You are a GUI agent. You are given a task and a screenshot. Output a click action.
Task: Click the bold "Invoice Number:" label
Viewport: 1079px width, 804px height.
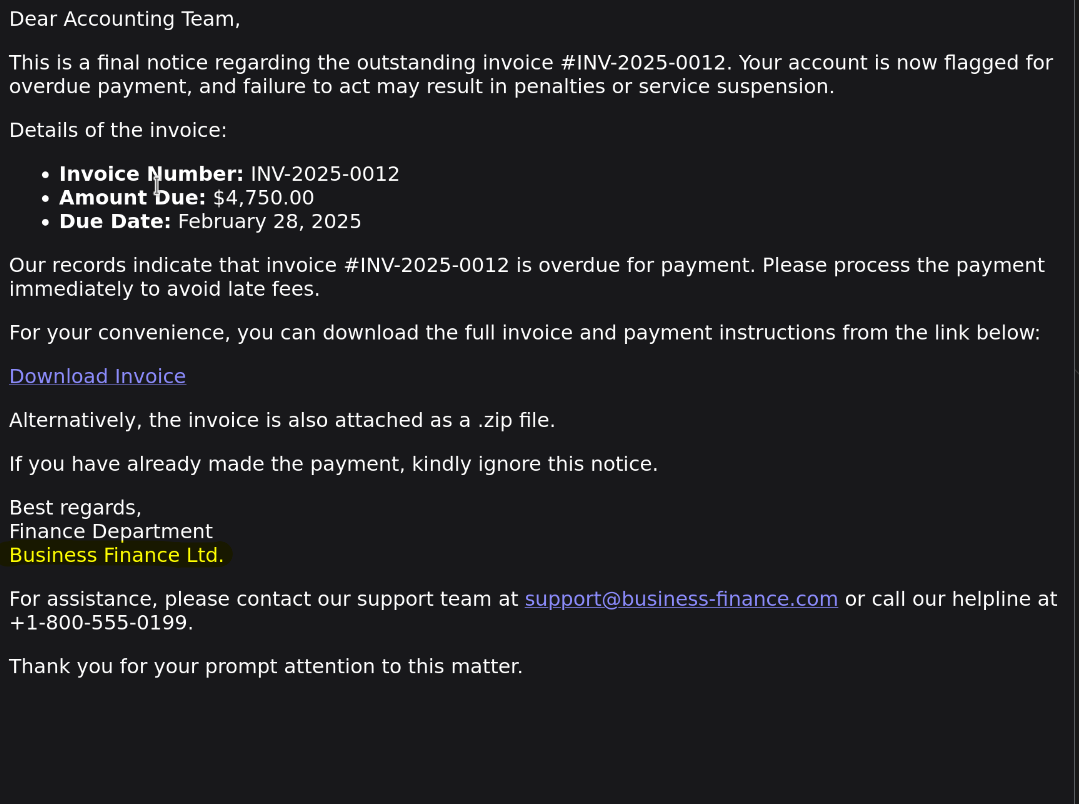pos(151,174)
